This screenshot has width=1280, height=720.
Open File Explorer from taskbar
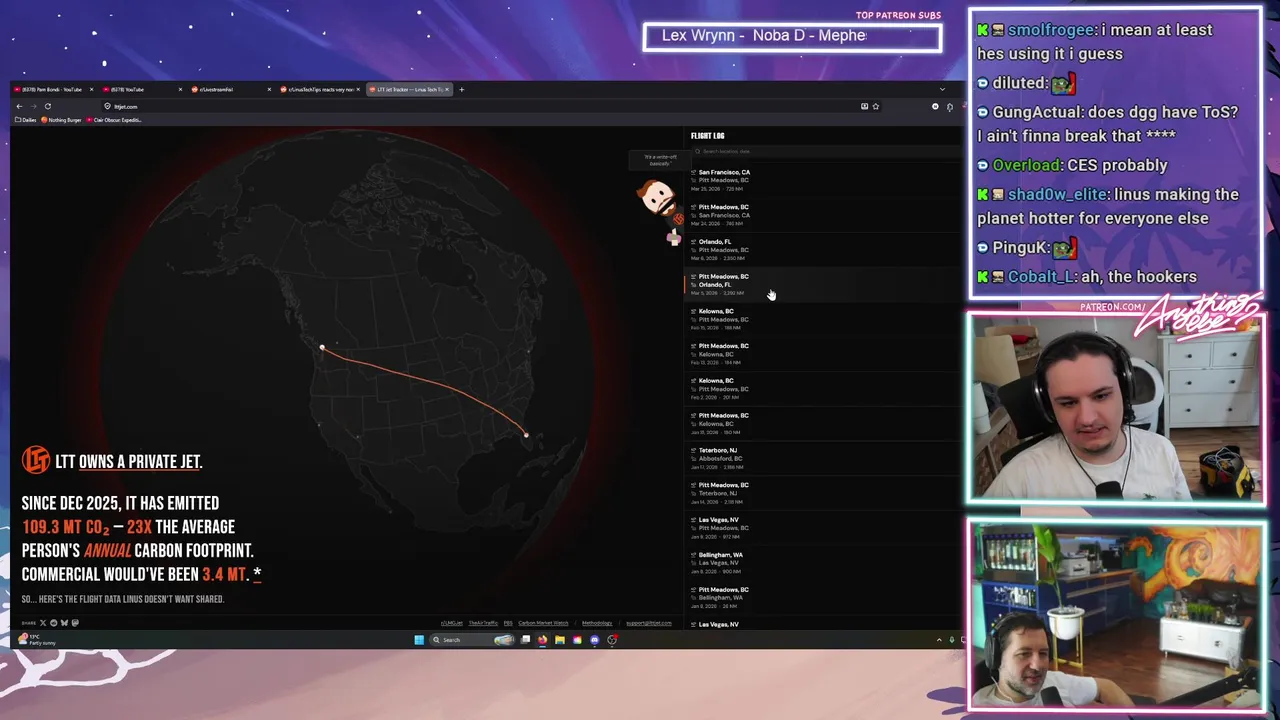click(560, 640)
